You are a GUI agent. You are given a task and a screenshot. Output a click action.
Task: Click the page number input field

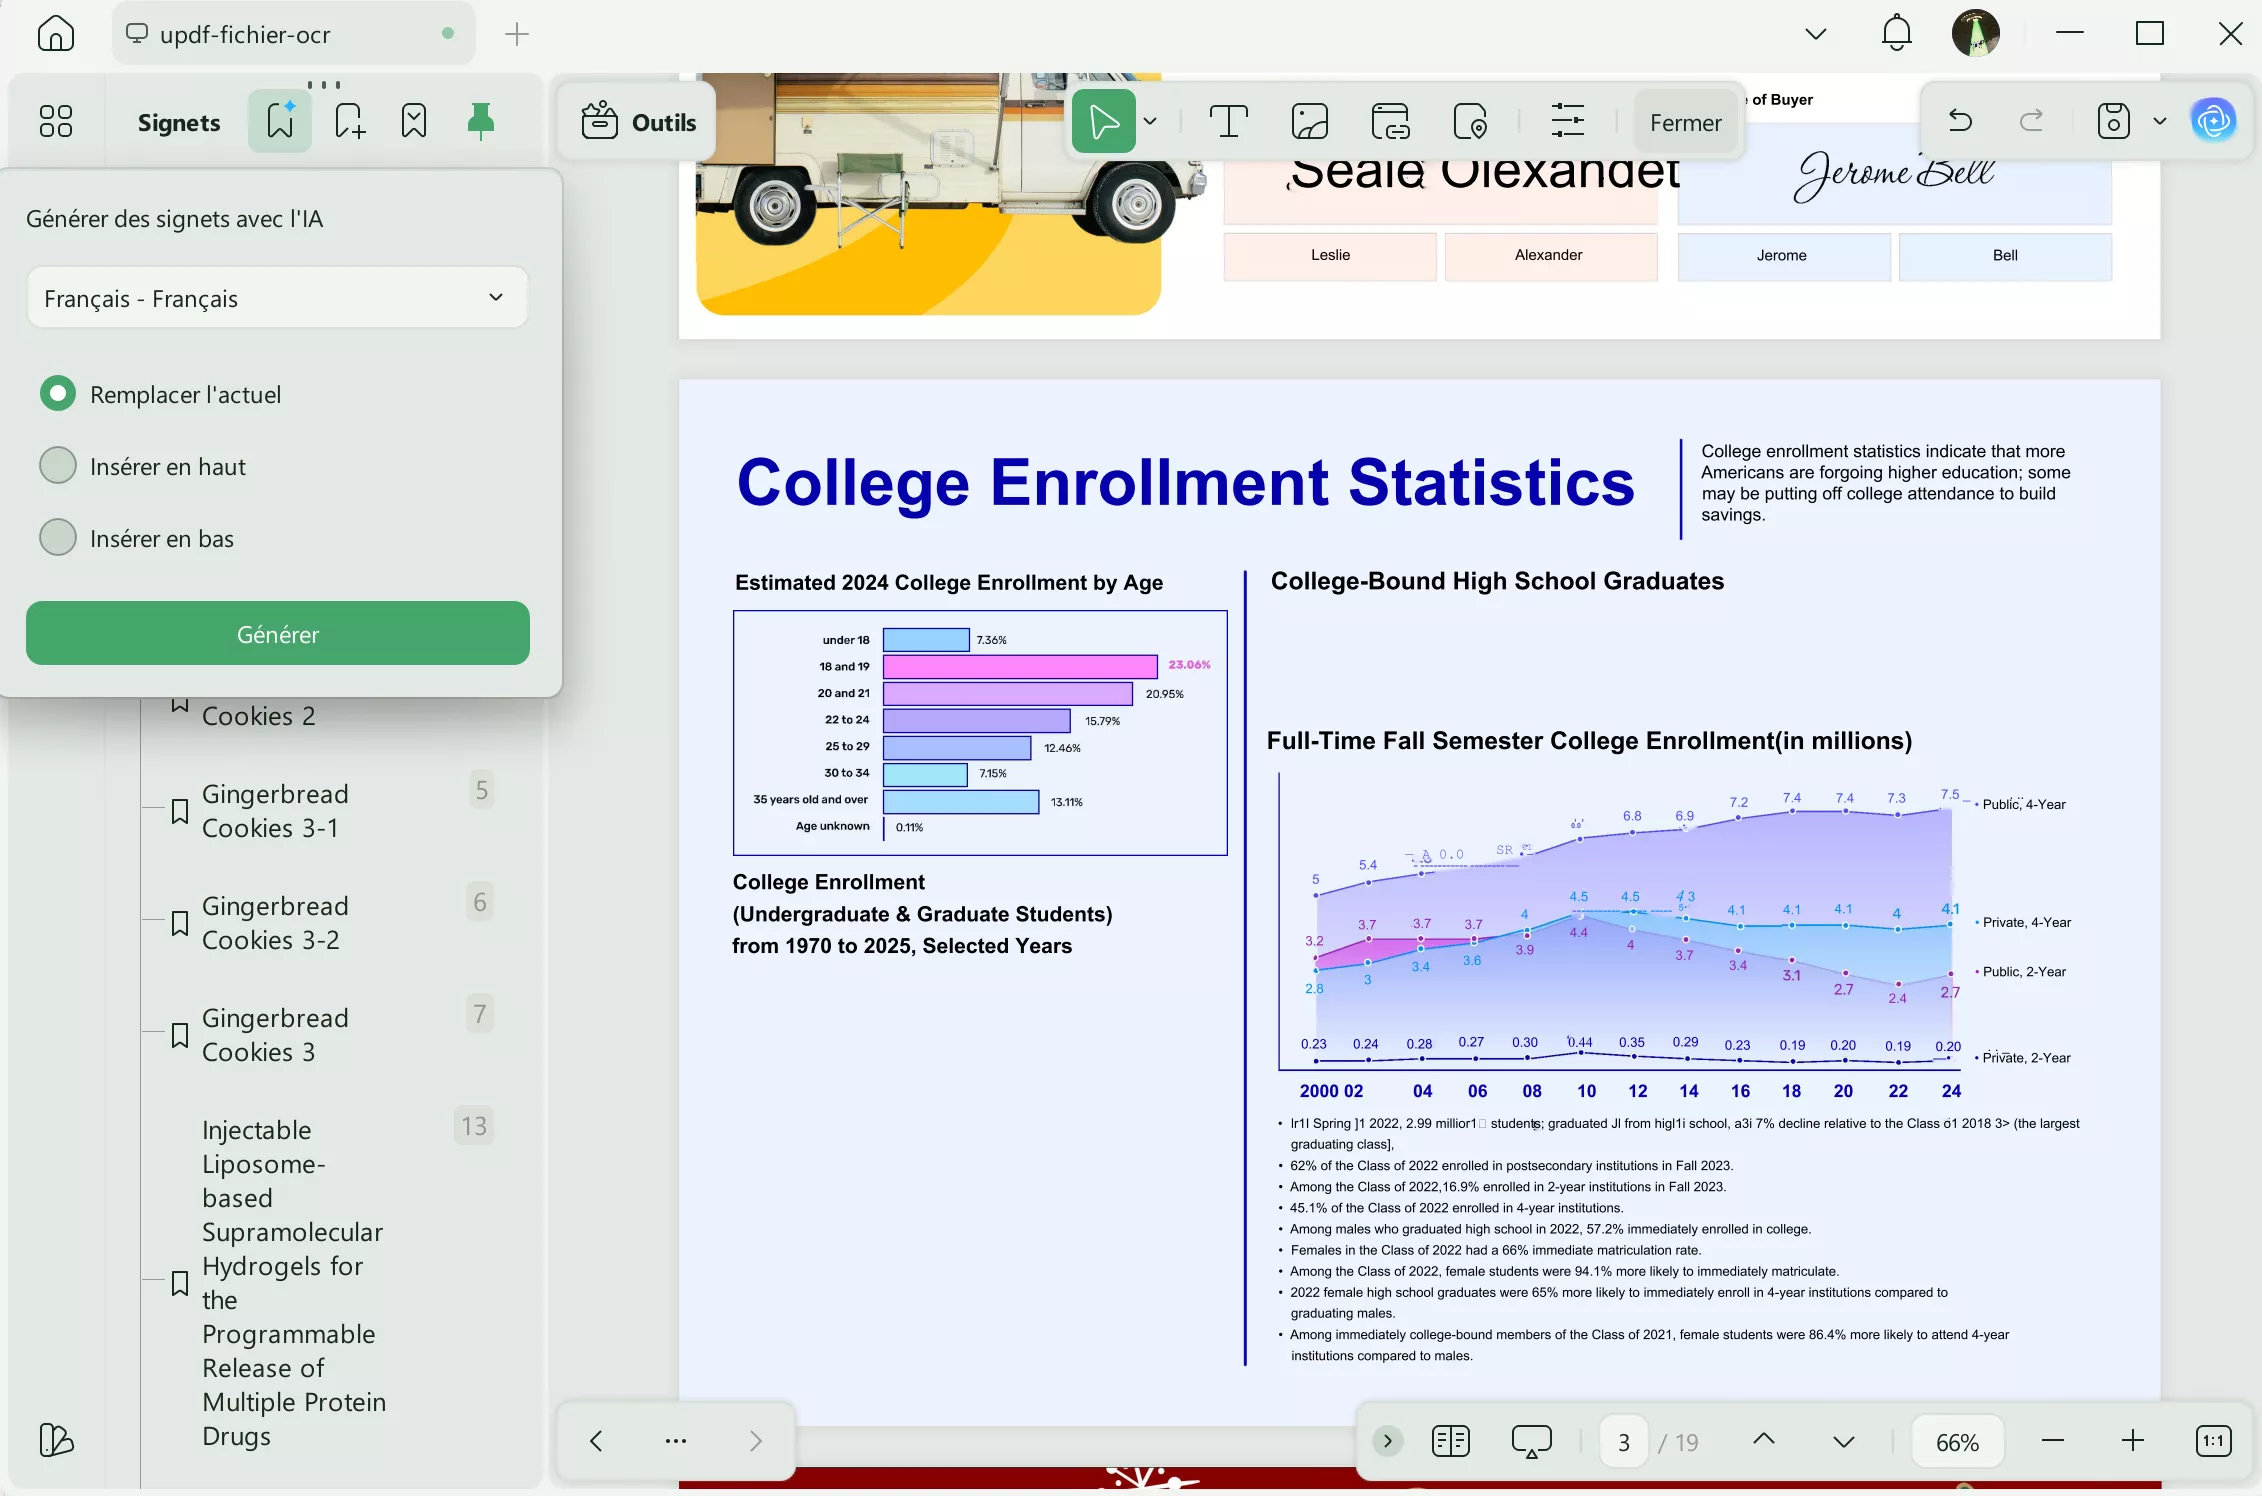(1624, 1442)
